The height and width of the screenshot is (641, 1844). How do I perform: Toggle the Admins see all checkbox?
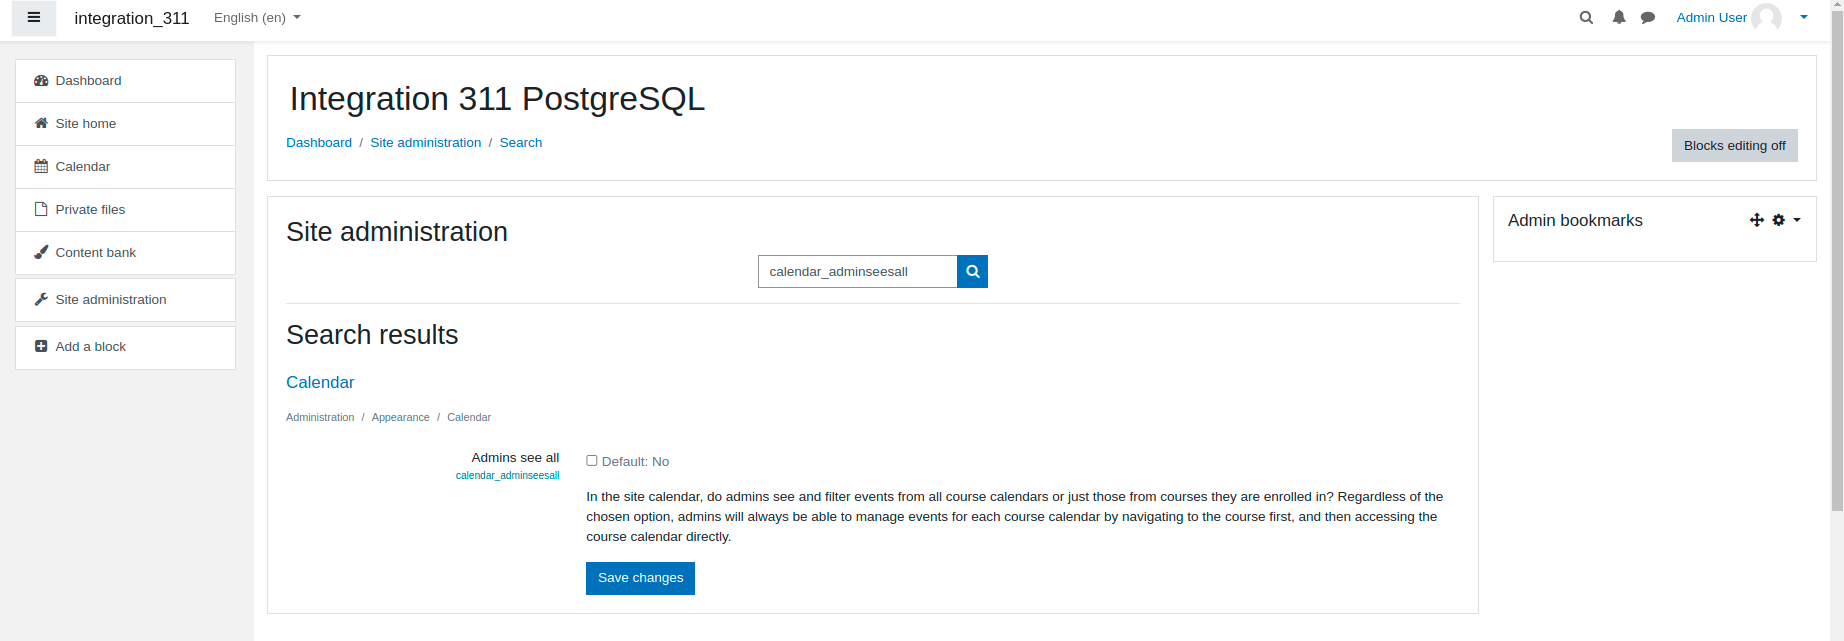click(x=592, y=461)
